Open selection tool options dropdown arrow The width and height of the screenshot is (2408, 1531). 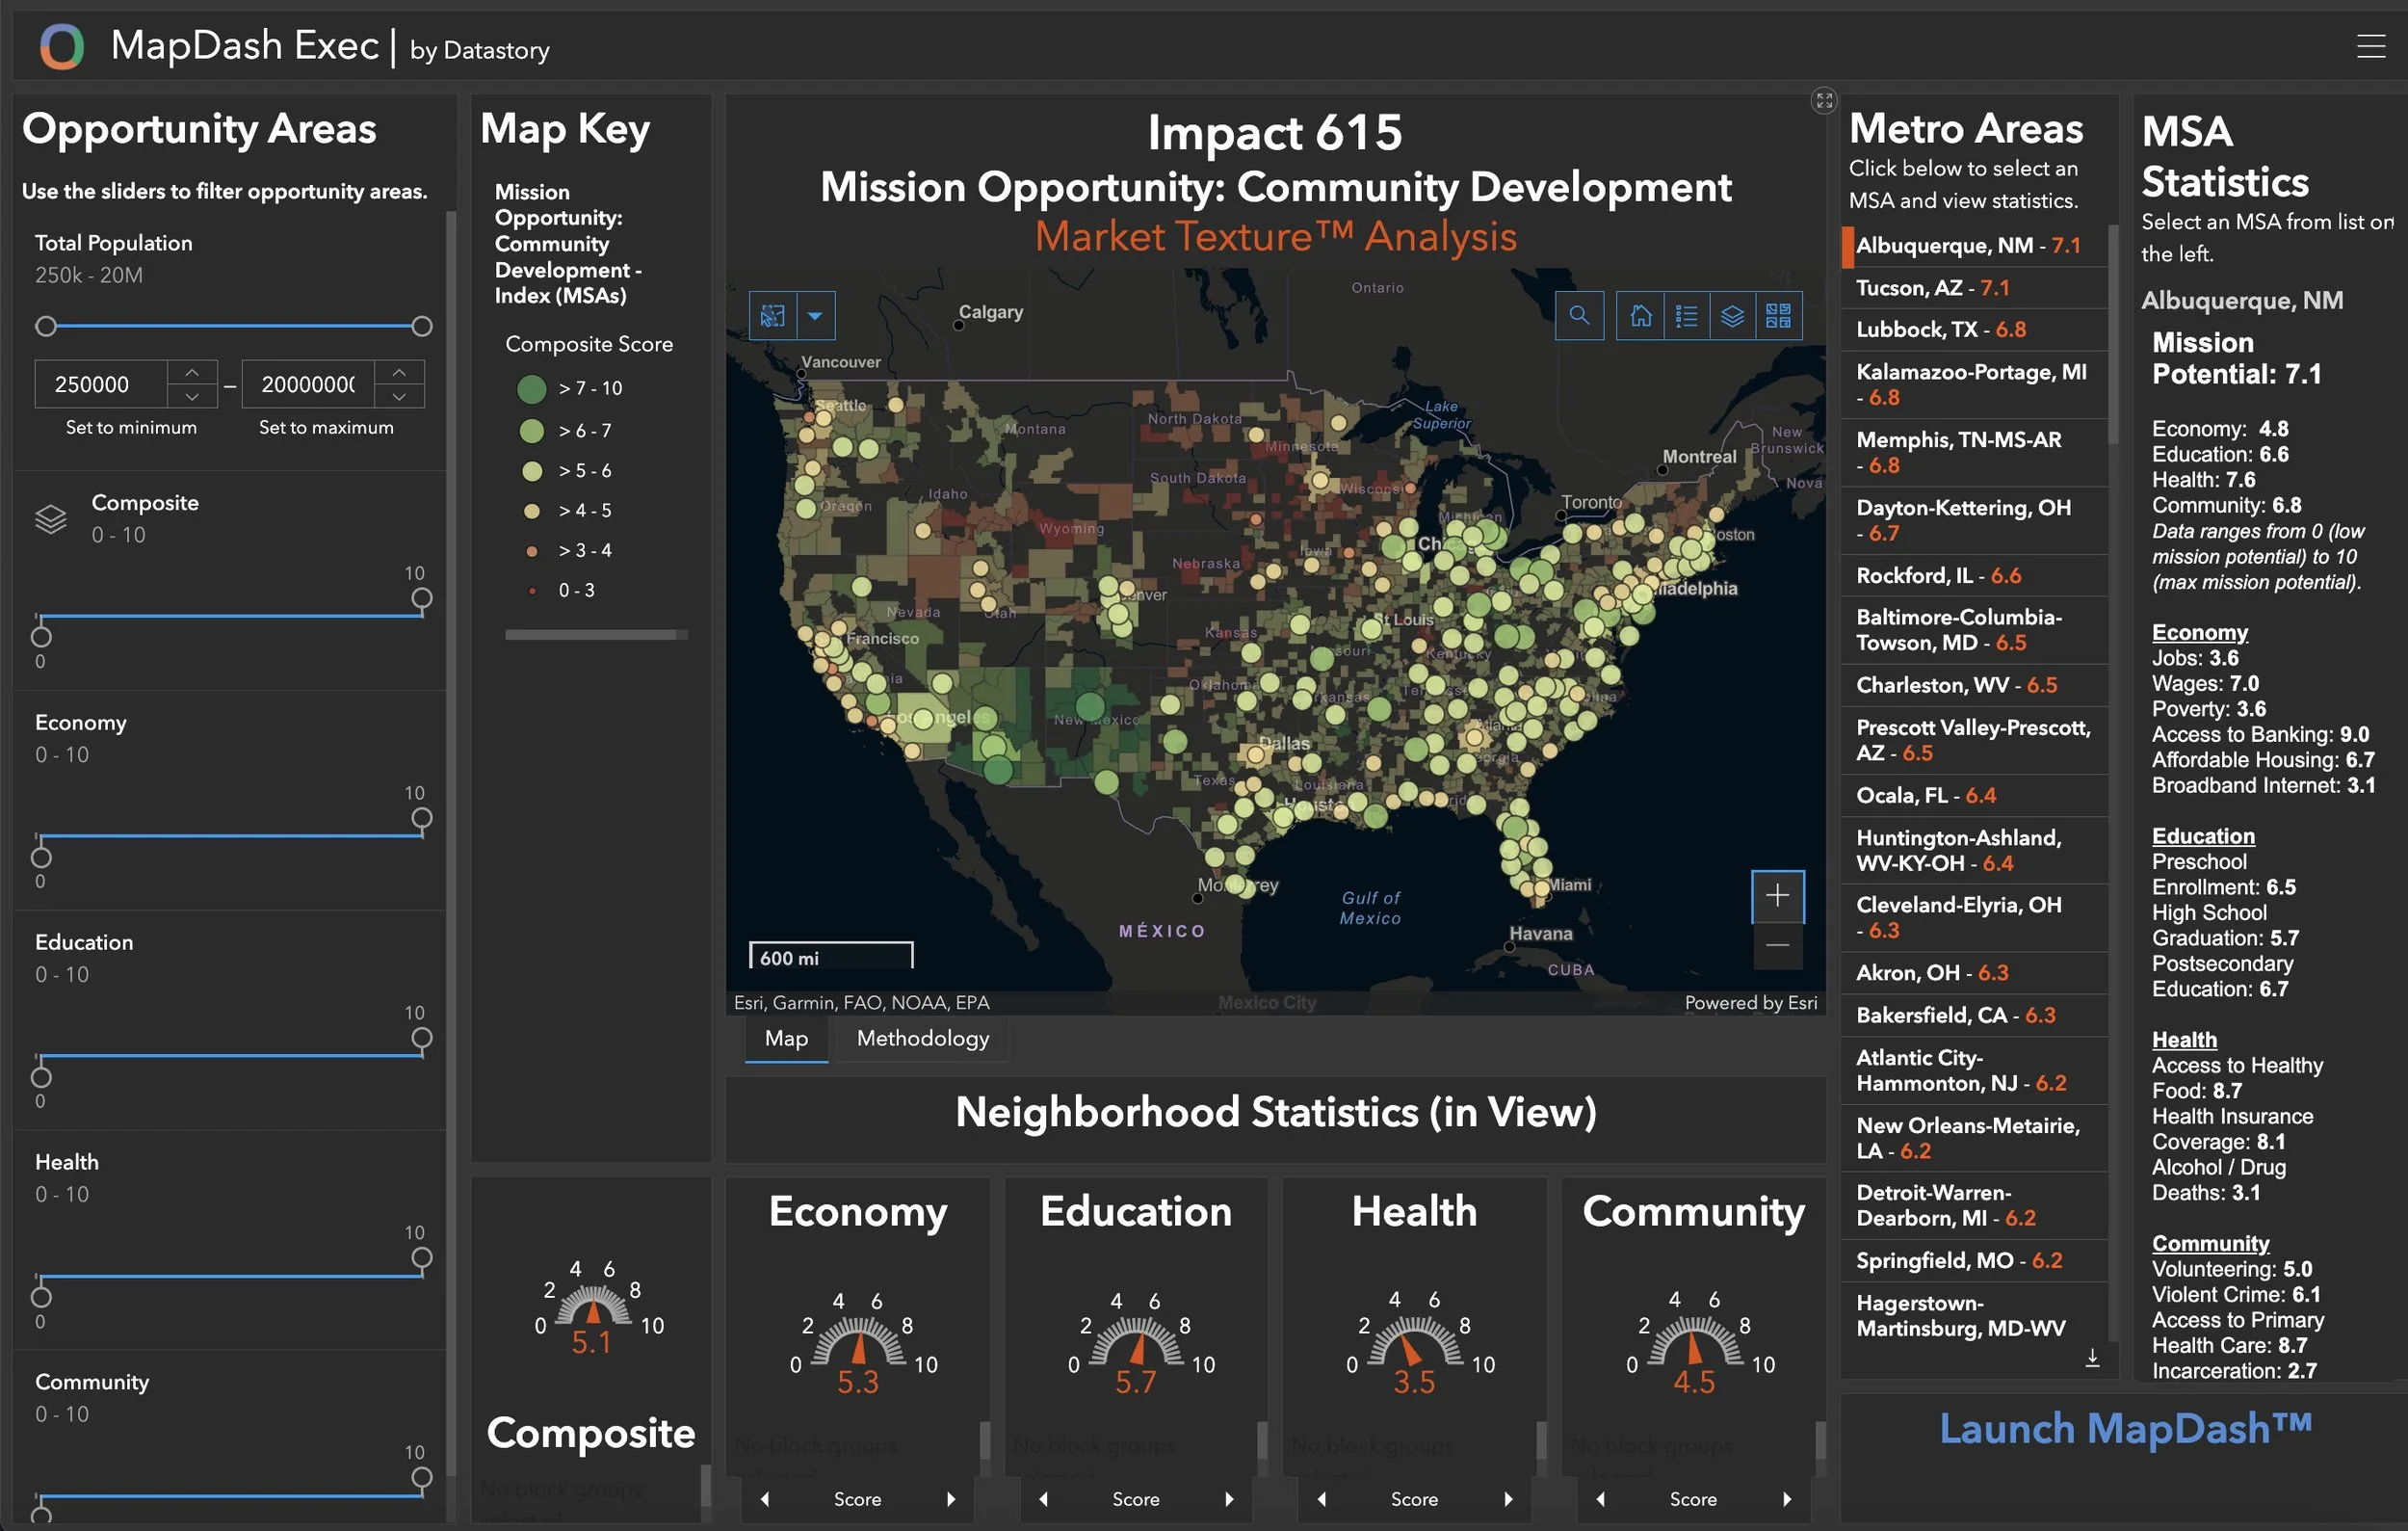(x=815, y=316)
